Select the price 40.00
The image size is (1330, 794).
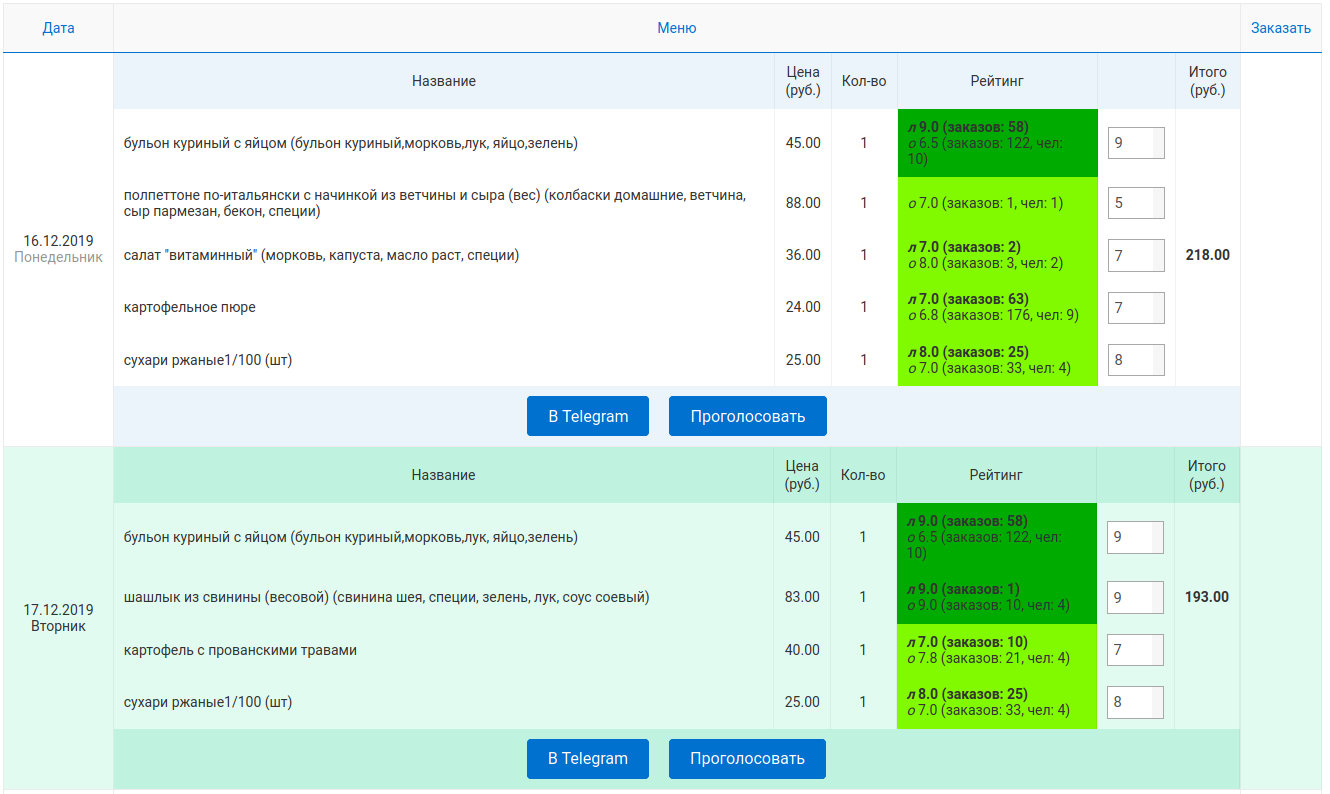[802, 650]
